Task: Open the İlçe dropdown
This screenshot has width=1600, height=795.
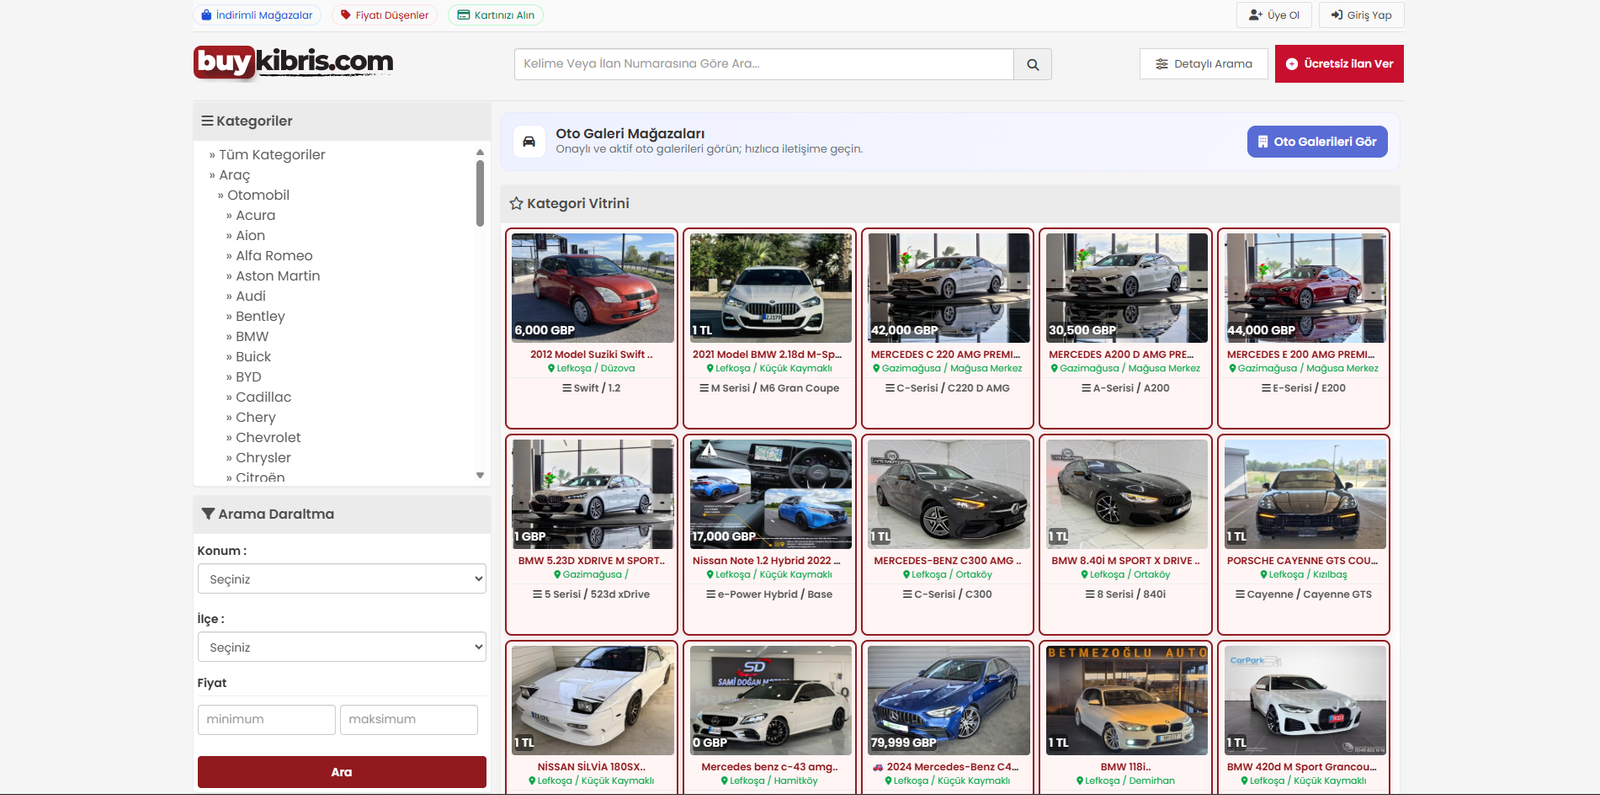Action: click(342, 647)
